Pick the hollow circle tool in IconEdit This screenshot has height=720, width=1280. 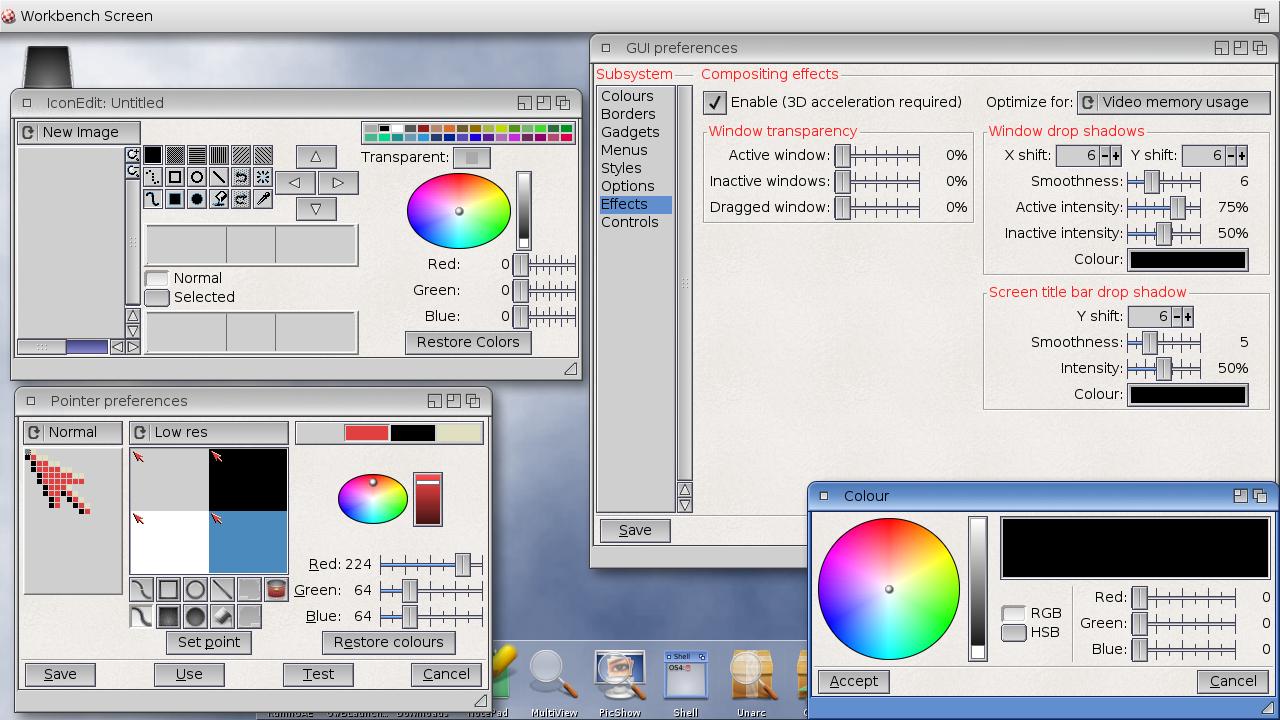click(x=197, y=177)
